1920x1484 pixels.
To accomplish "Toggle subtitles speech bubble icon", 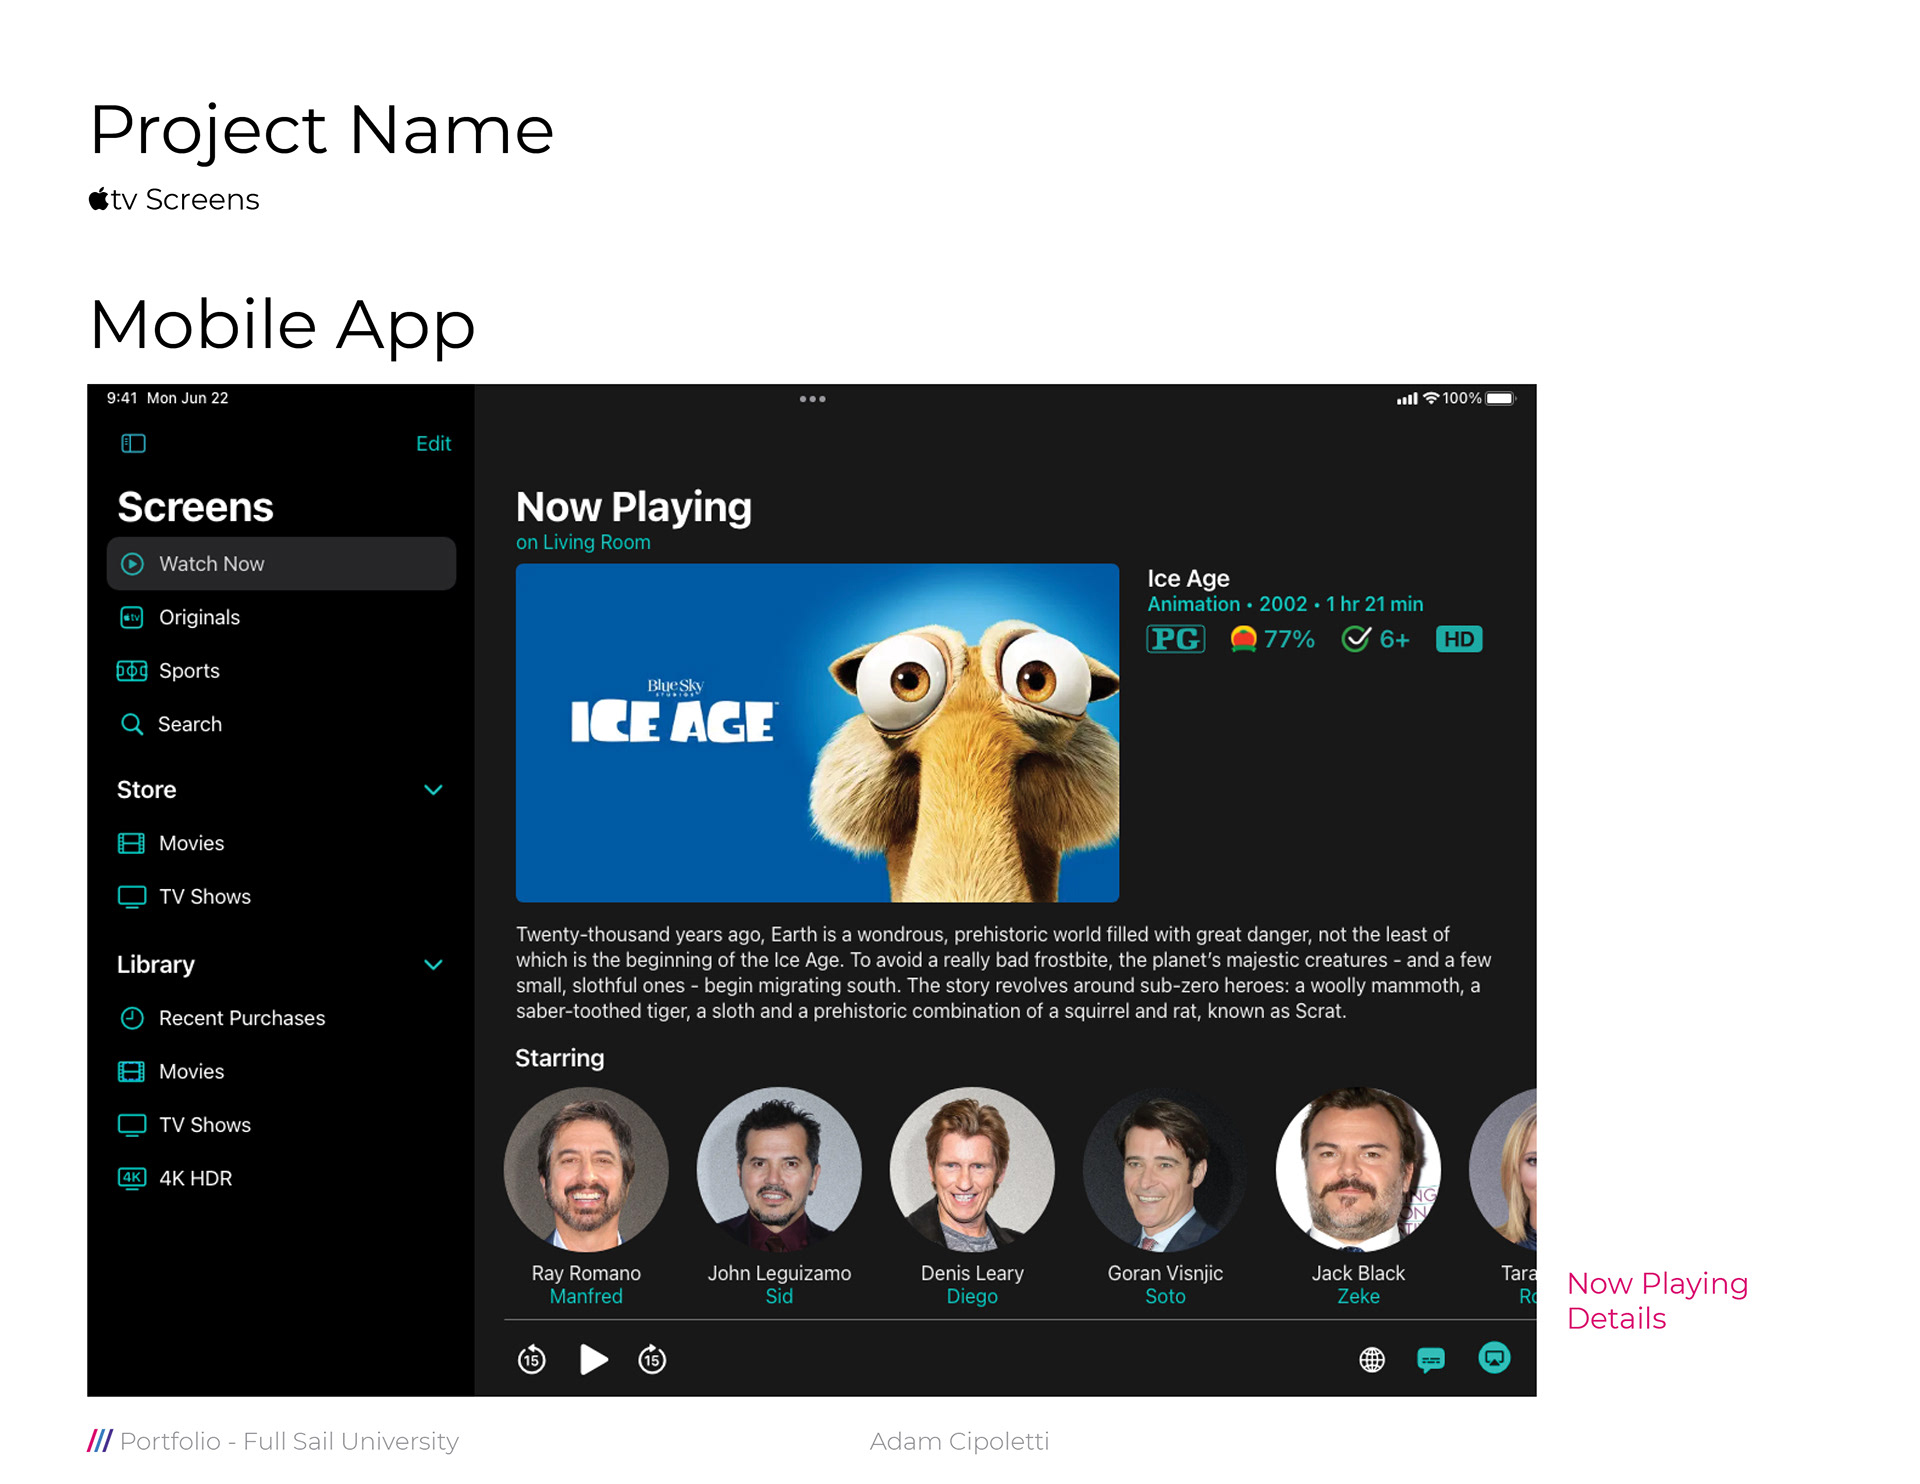I will 1431,1360.
